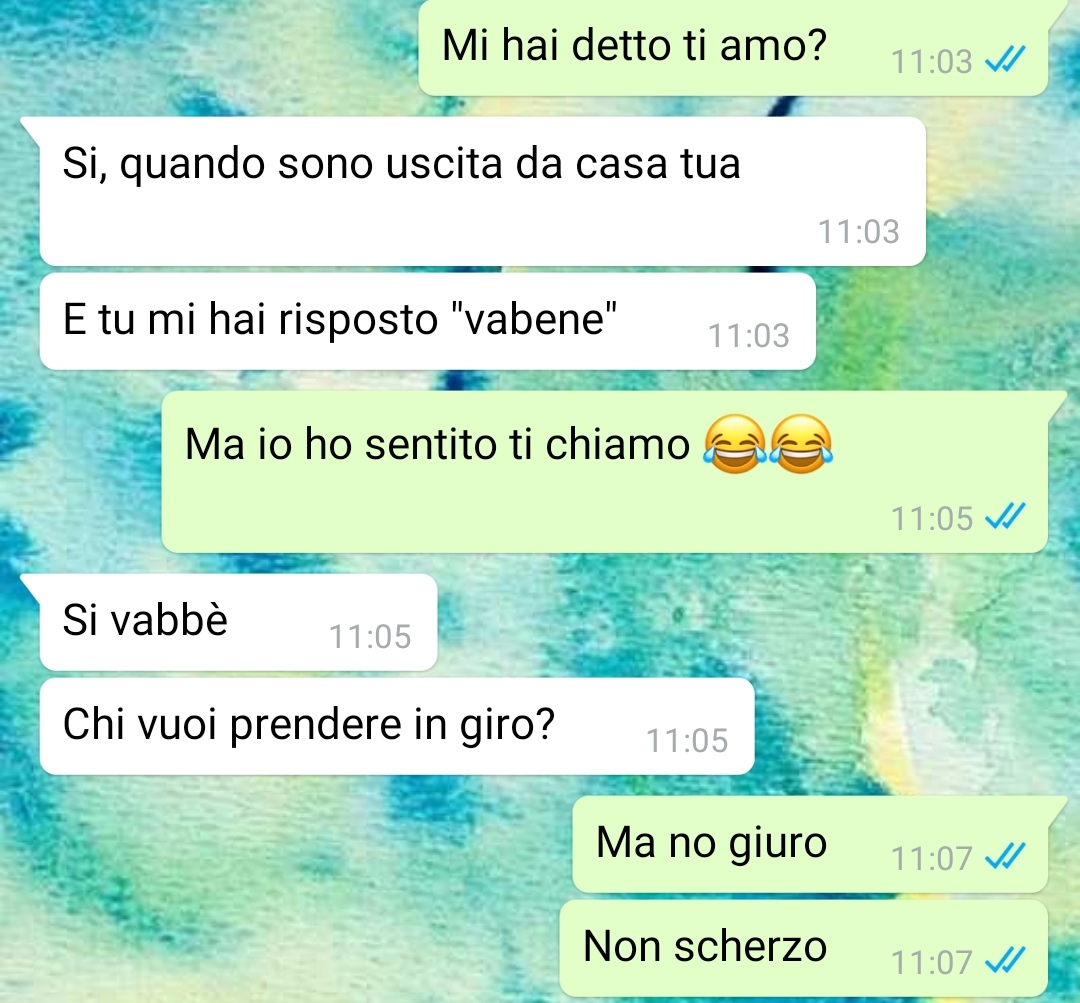The width and height of the screenshot is (1080, 1003).
Task: Select the 'Si vabbè' message bubble
Action: [x=238, y=622]
